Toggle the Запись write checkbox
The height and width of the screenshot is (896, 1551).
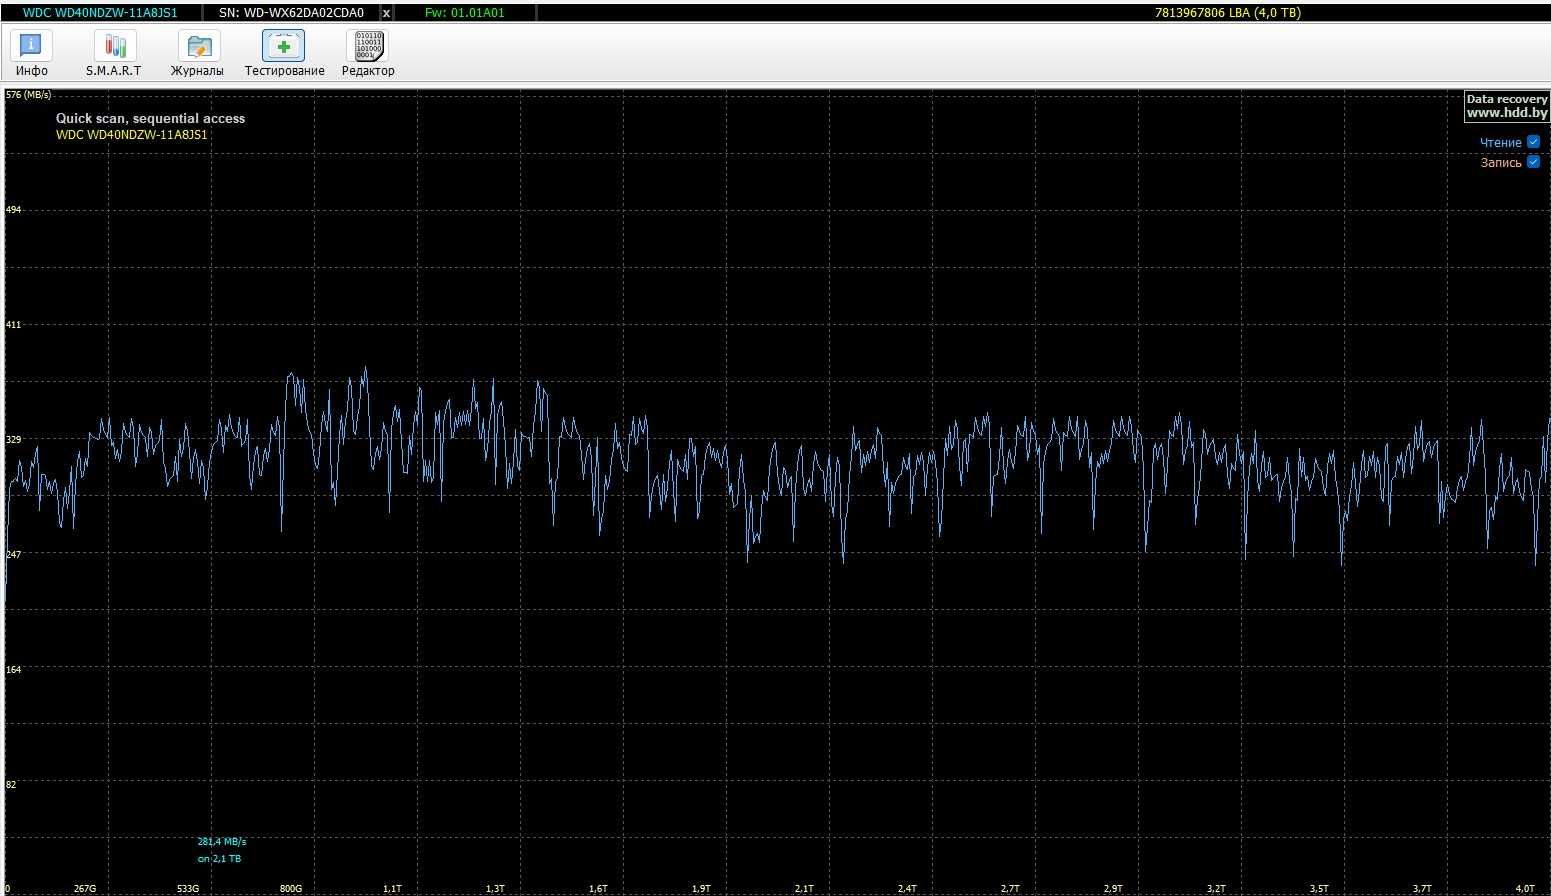[x=1533, y=162]
